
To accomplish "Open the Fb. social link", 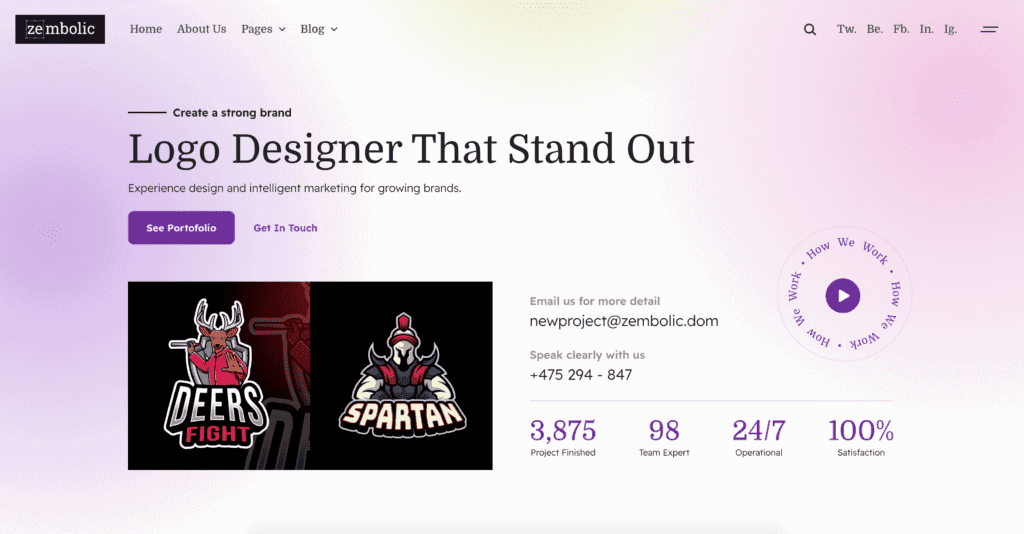I will [901, 29].
